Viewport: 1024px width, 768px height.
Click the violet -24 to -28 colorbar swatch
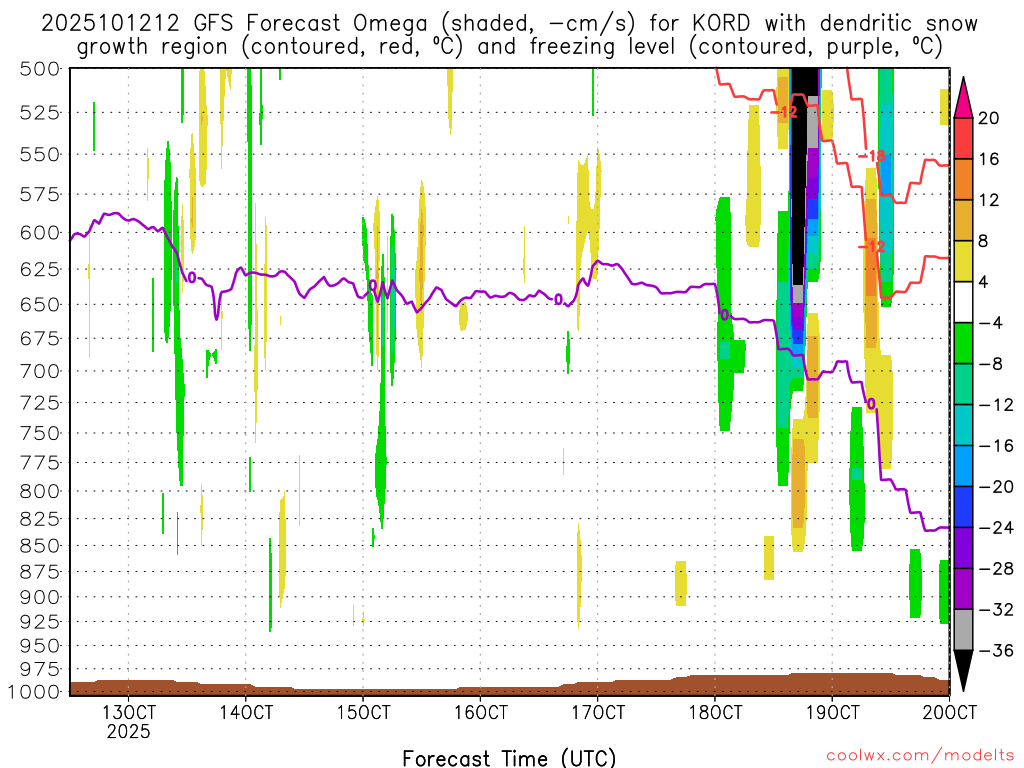pyautogui.click(x=963, y=548)
